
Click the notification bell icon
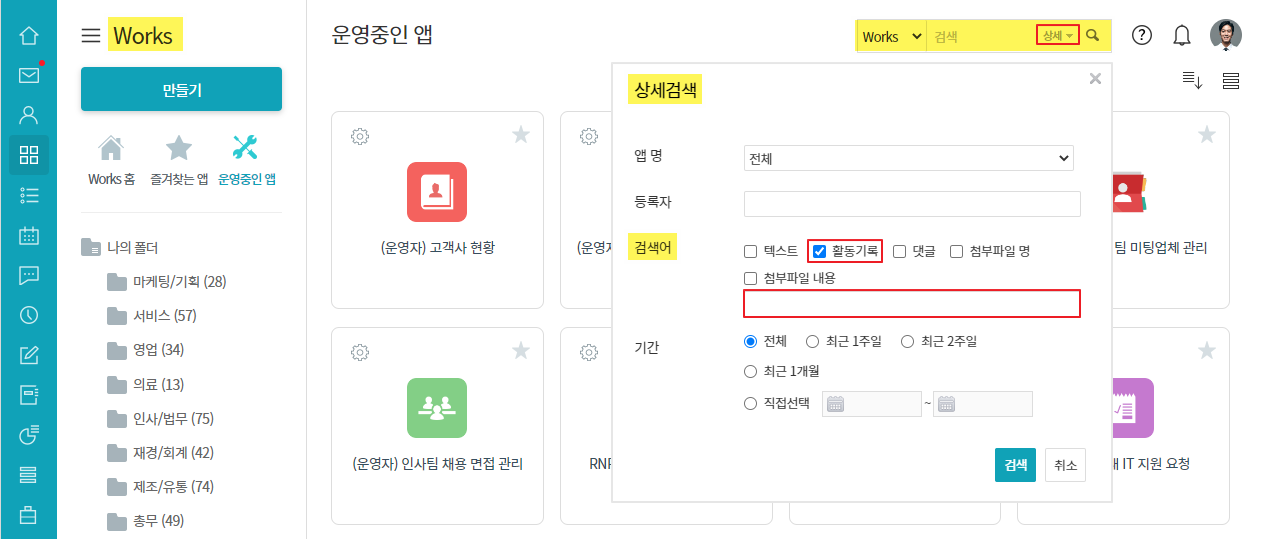tap(1182, 36)
